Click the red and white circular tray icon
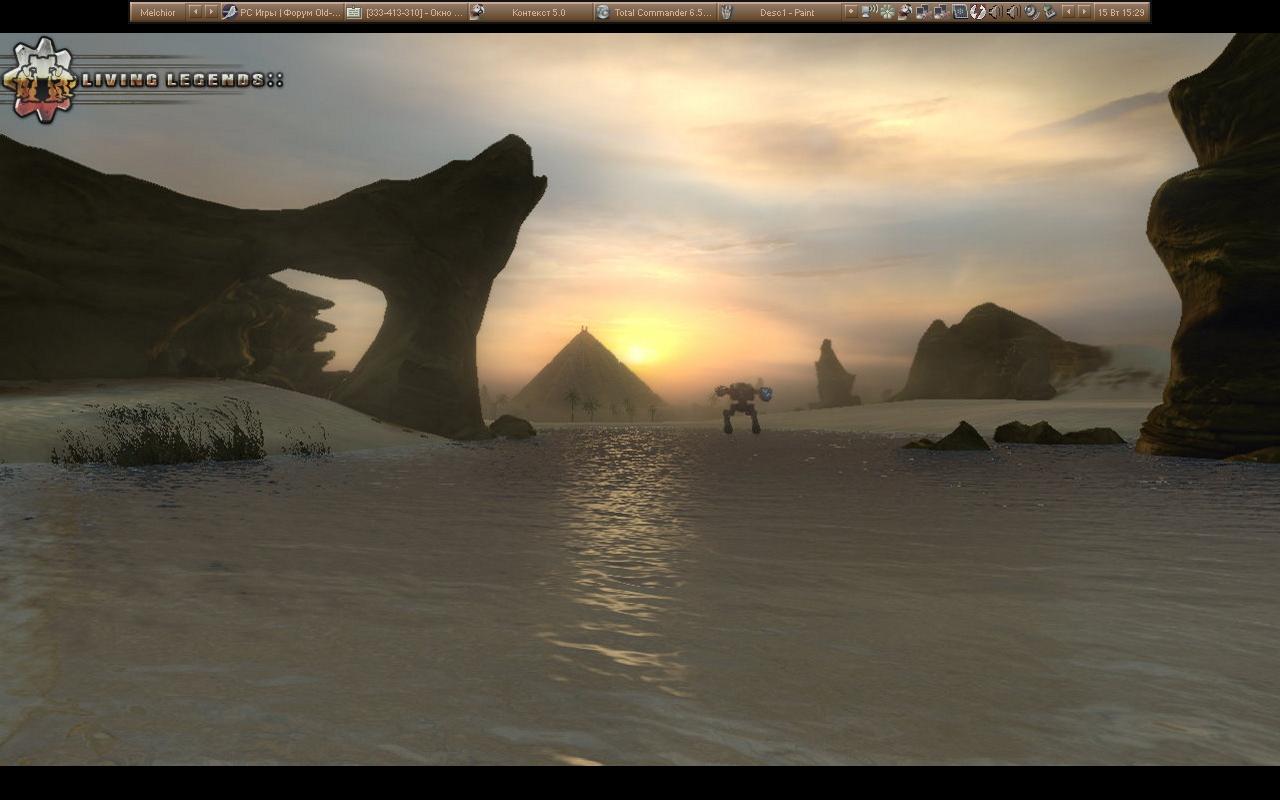The image size is (1280, 800). pos(978,12)
